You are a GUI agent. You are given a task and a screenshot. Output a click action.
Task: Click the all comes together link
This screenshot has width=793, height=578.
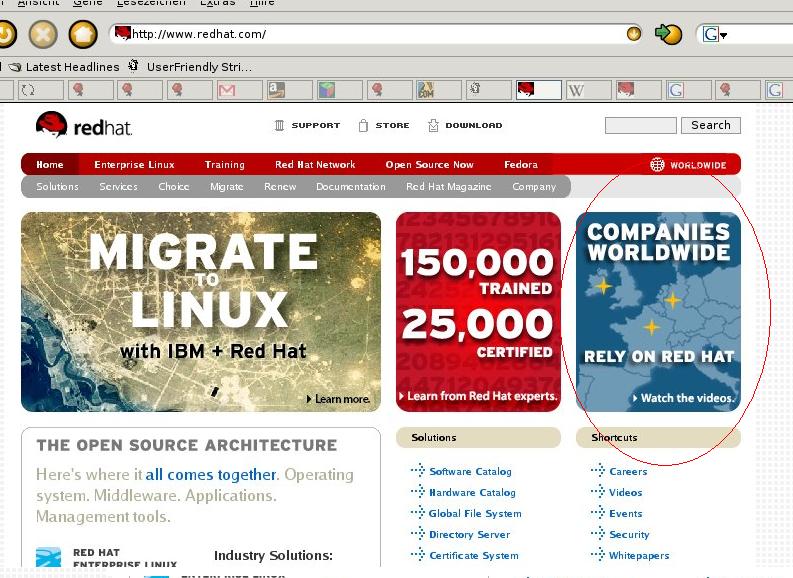(211, 474)
